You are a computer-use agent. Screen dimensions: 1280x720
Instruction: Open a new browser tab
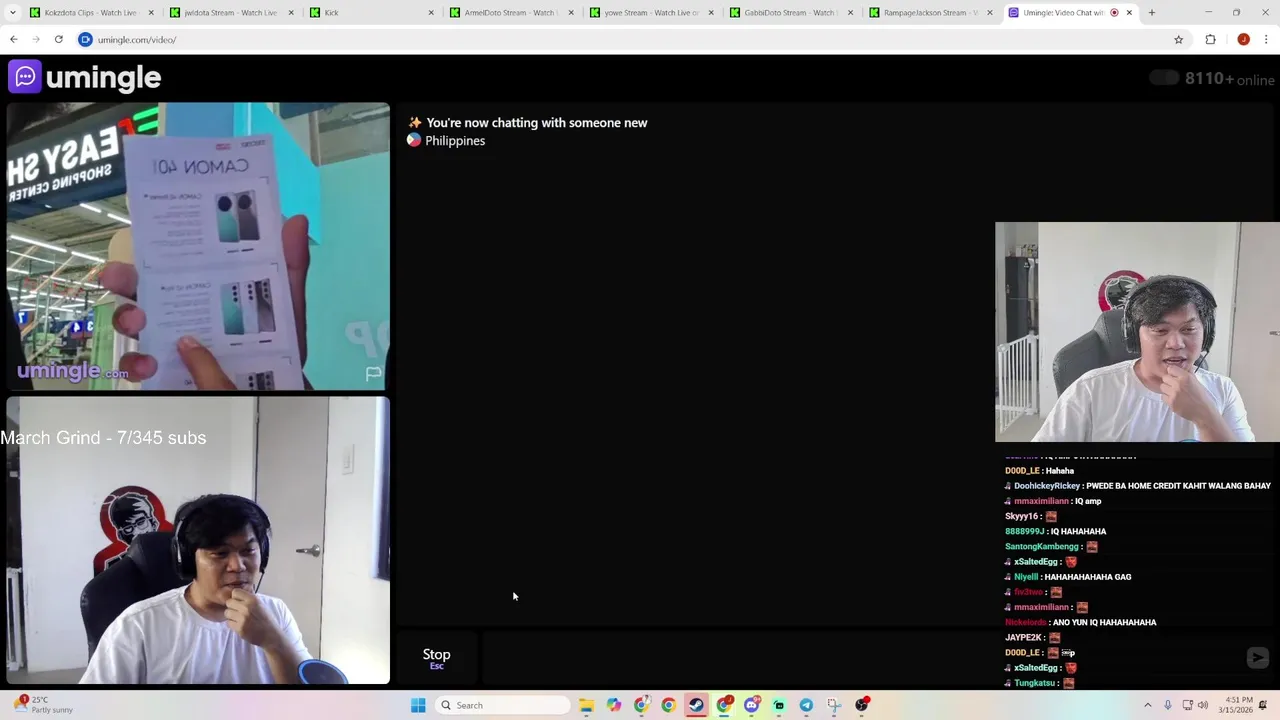point(1151,13)
